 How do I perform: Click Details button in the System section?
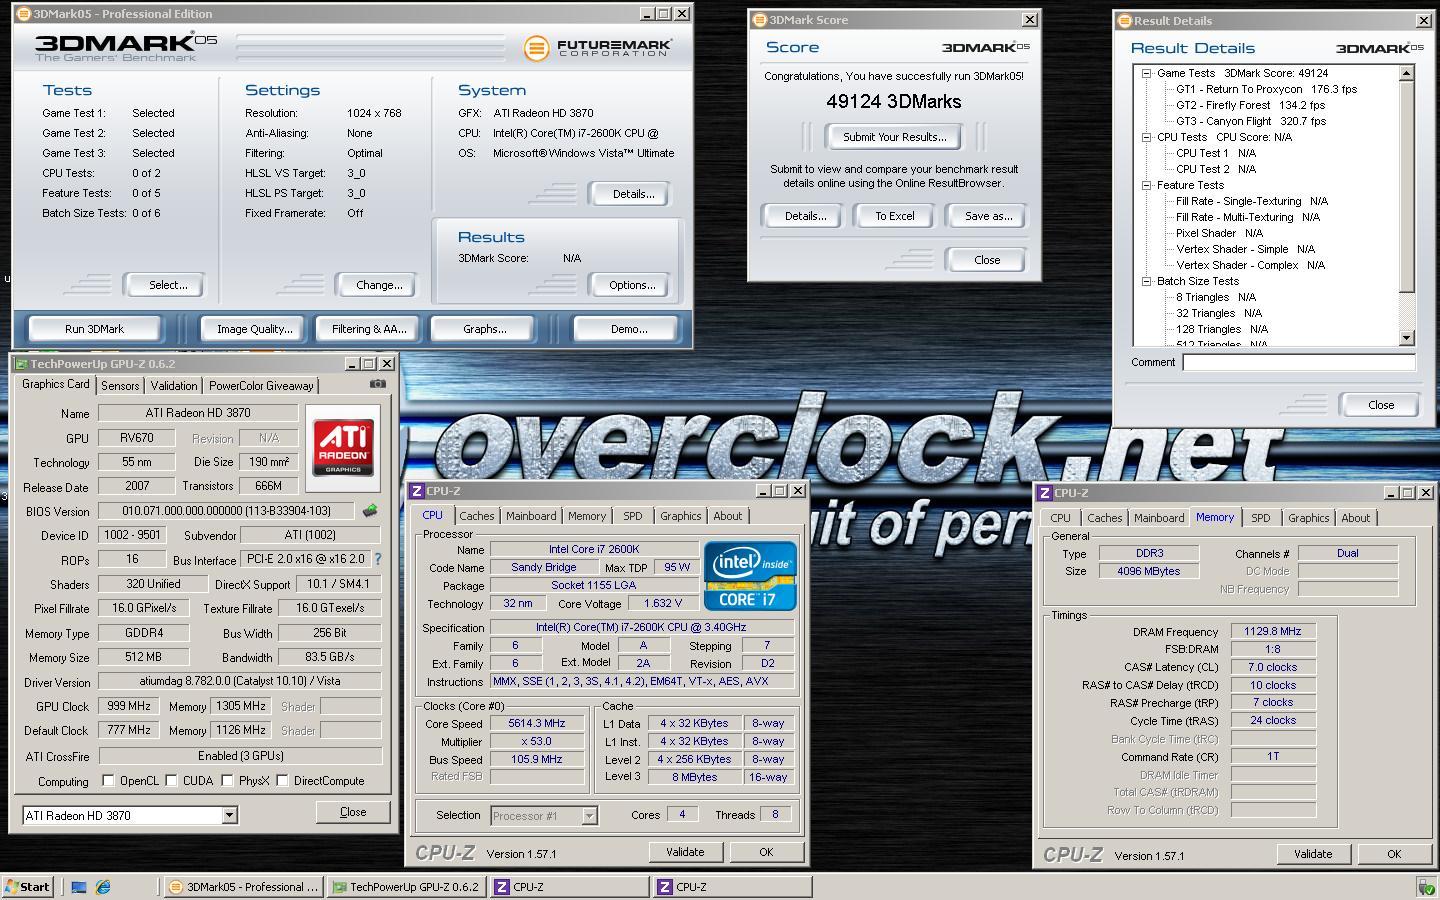(632, 194)
